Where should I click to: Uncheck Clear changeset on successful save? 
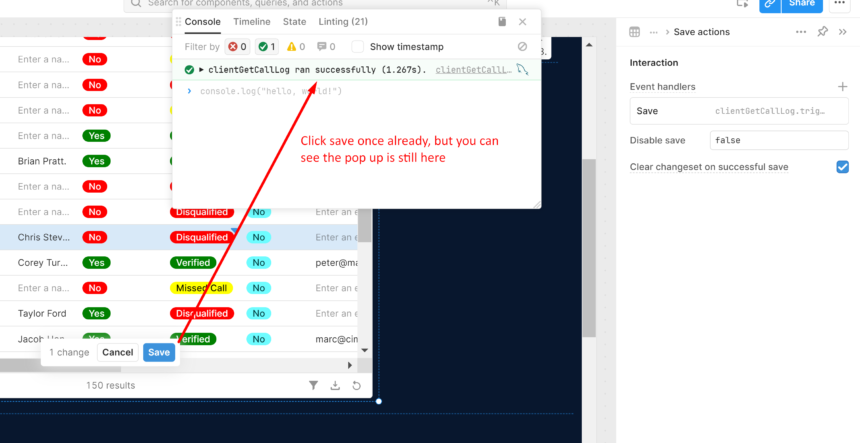pos(842,167)
